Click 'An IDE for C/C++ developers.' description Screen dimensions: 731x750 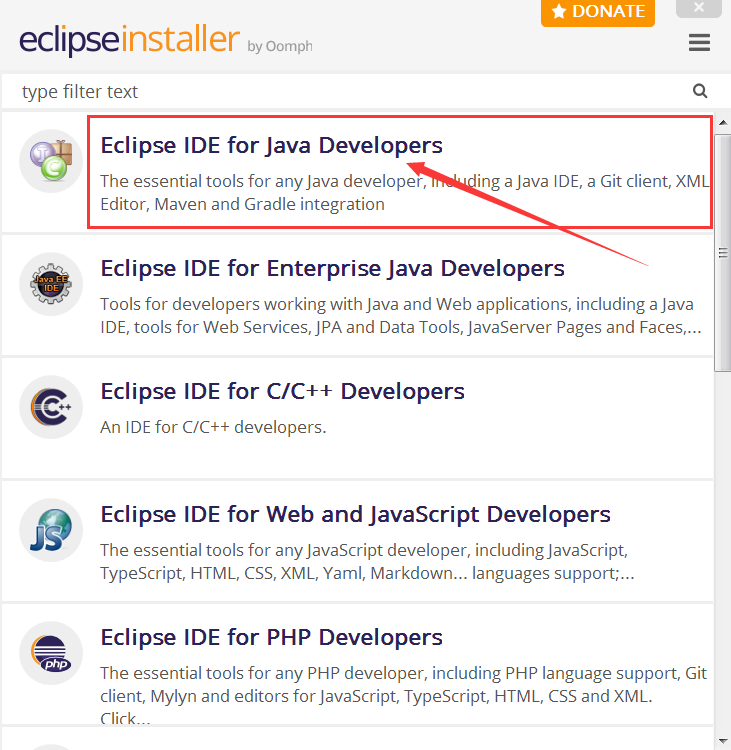(x=213, y=427)
